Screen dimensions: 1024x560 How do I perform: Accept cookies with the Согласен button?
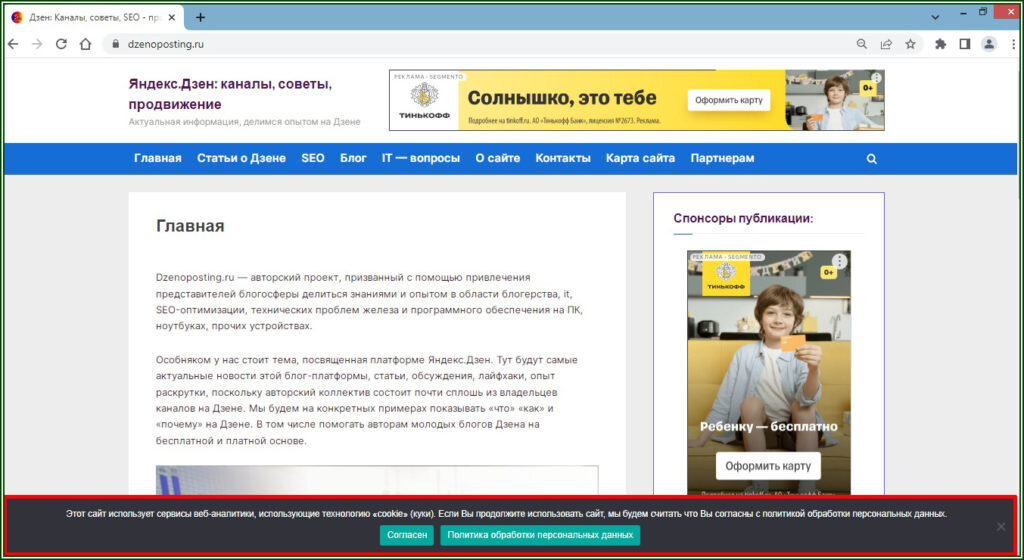[x=407, y=535]
